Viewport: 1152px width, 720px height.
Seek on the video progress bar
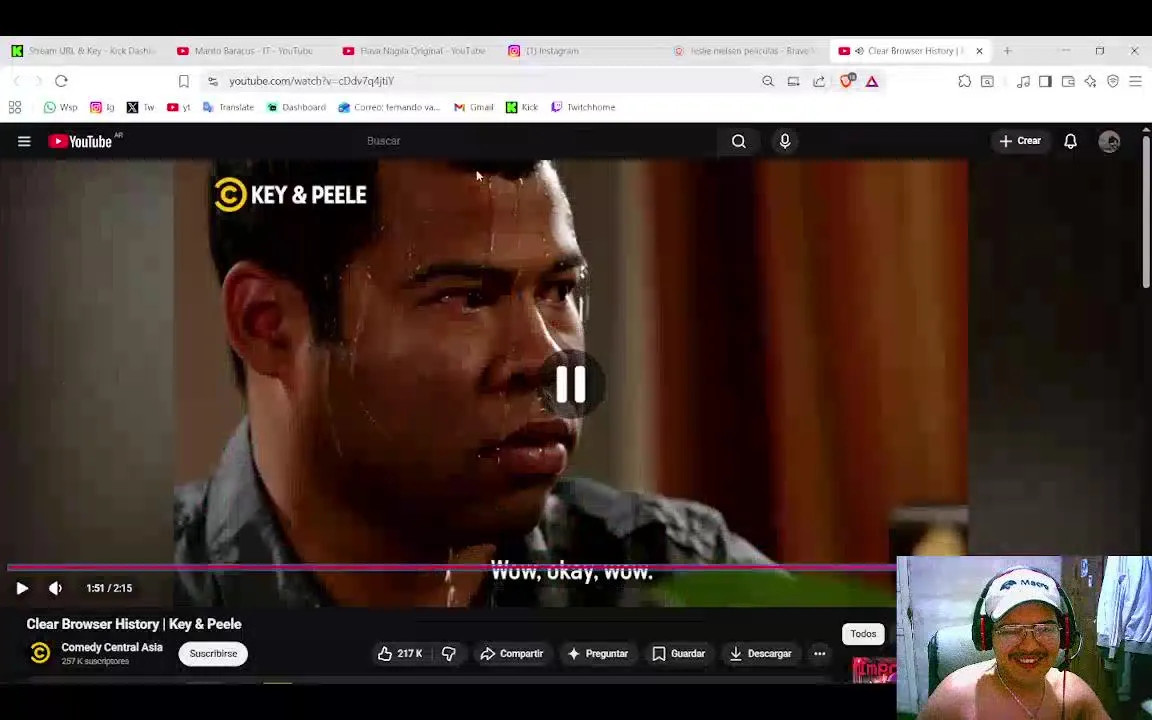click(451, 567)
